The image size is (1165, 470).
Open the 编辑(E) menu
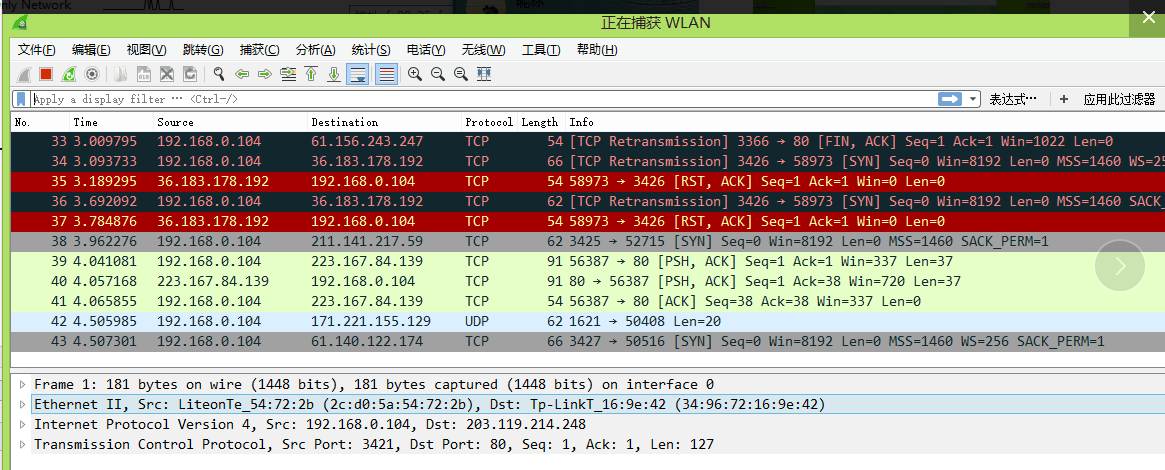coord(91,50)
